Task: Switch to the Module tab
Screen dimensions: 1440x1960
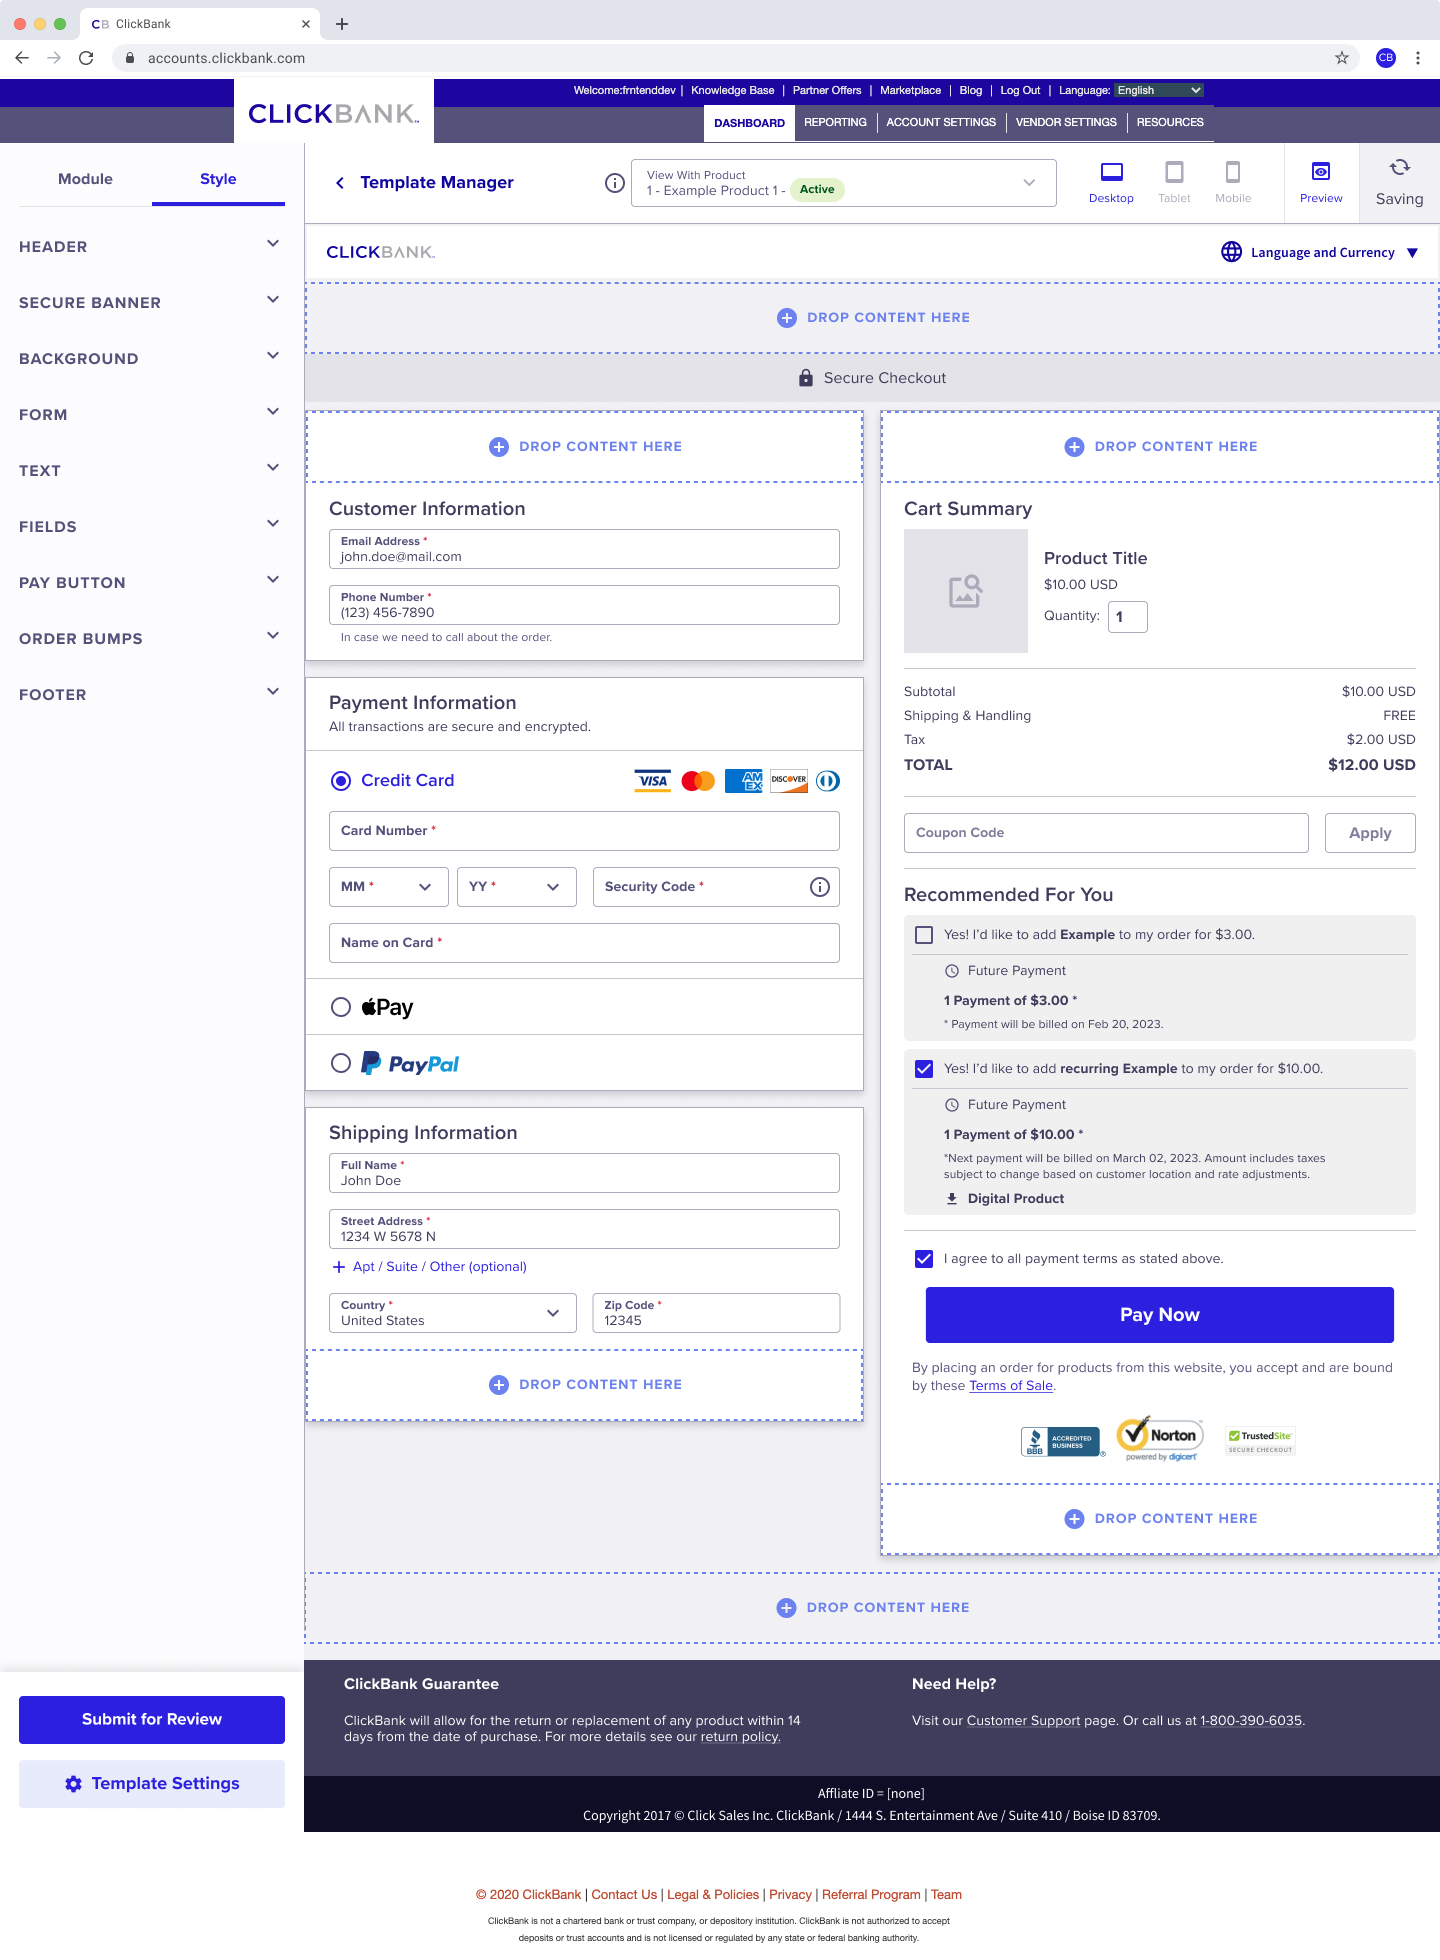Action: pos(85,179)
